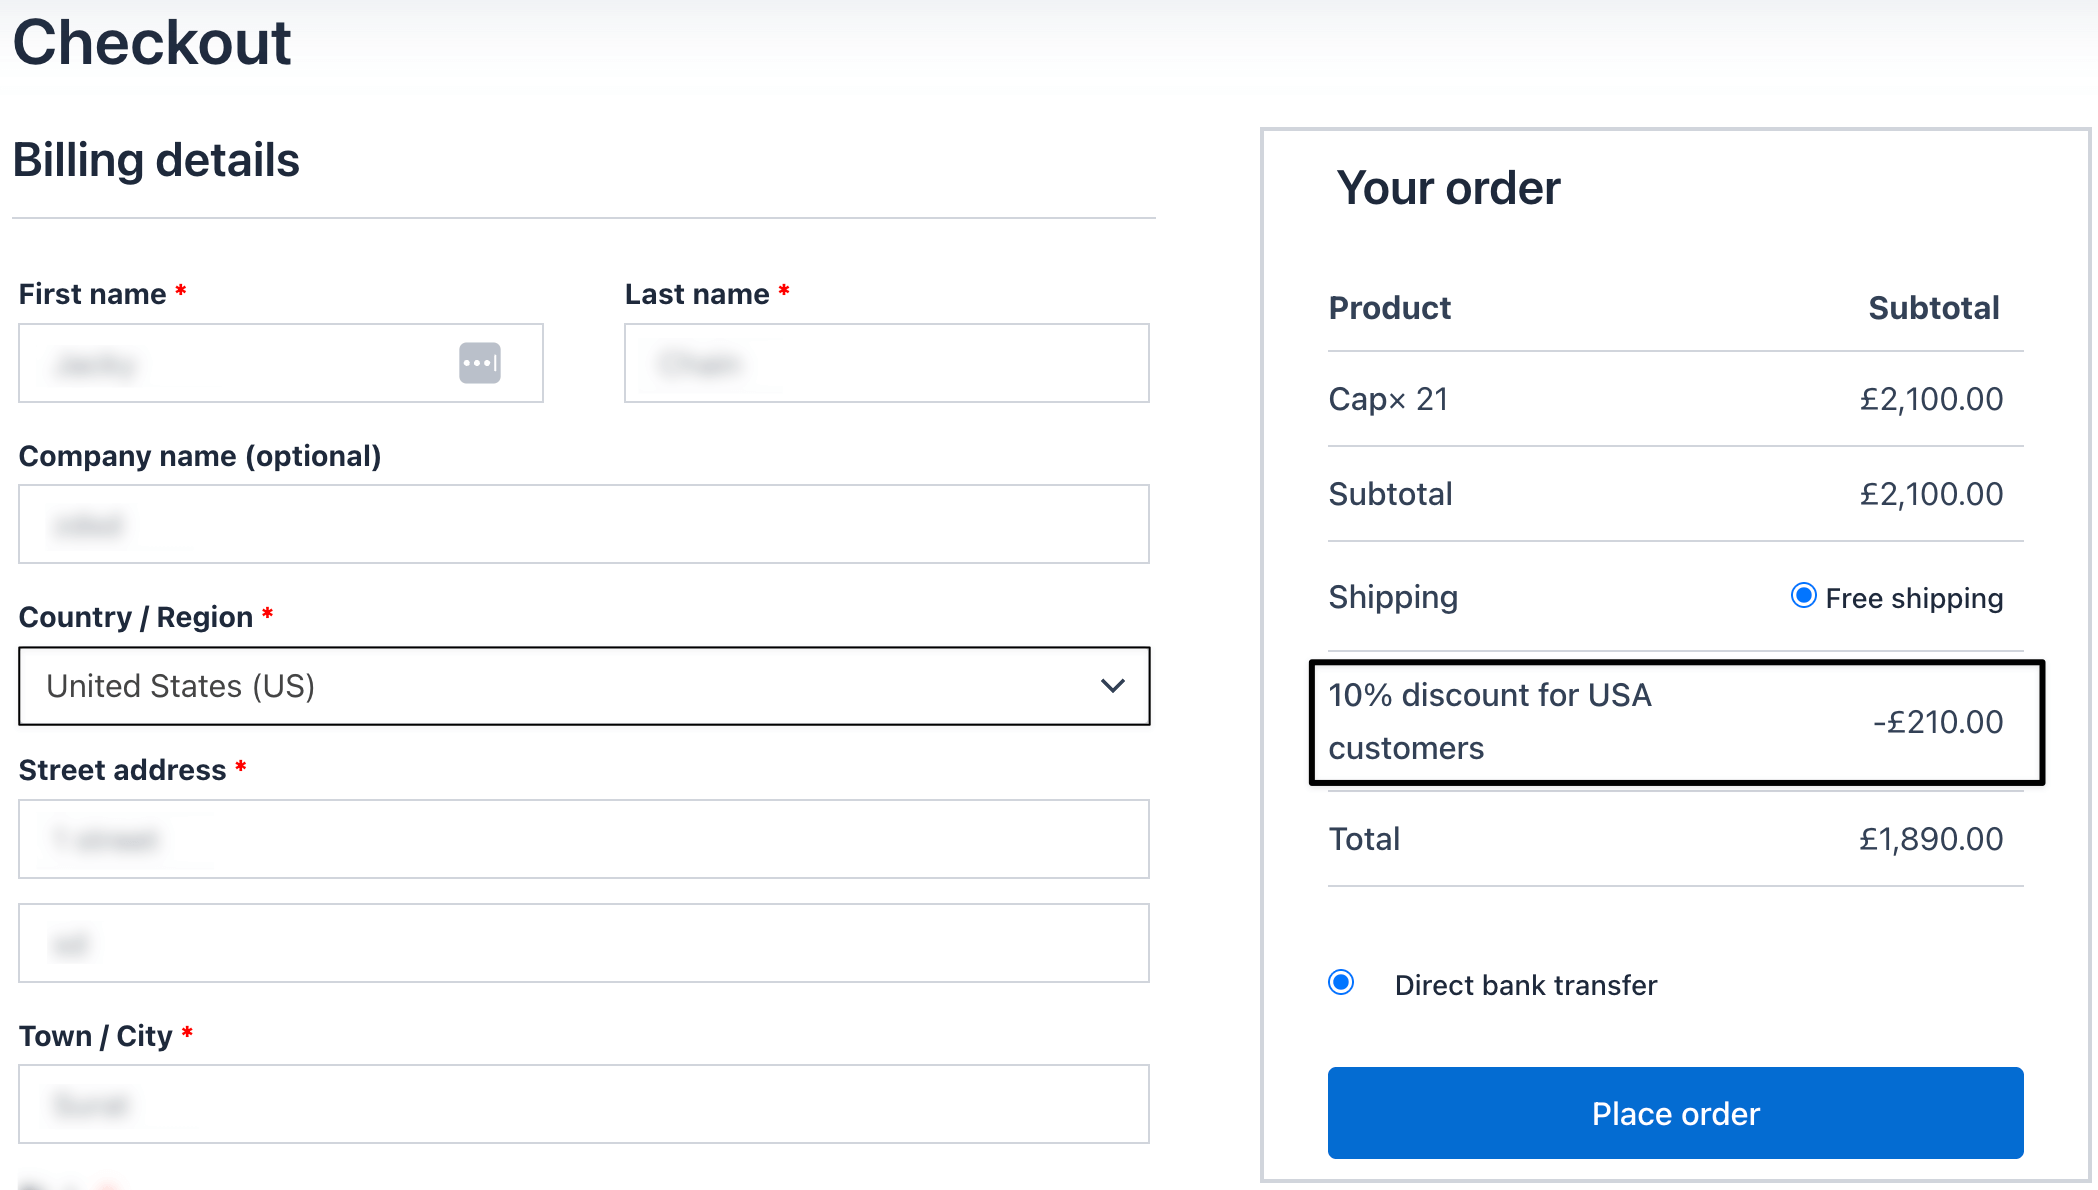2098x1190 pixels.
Task: Click the Cap x 21 product line
Action: (1388, 398)
